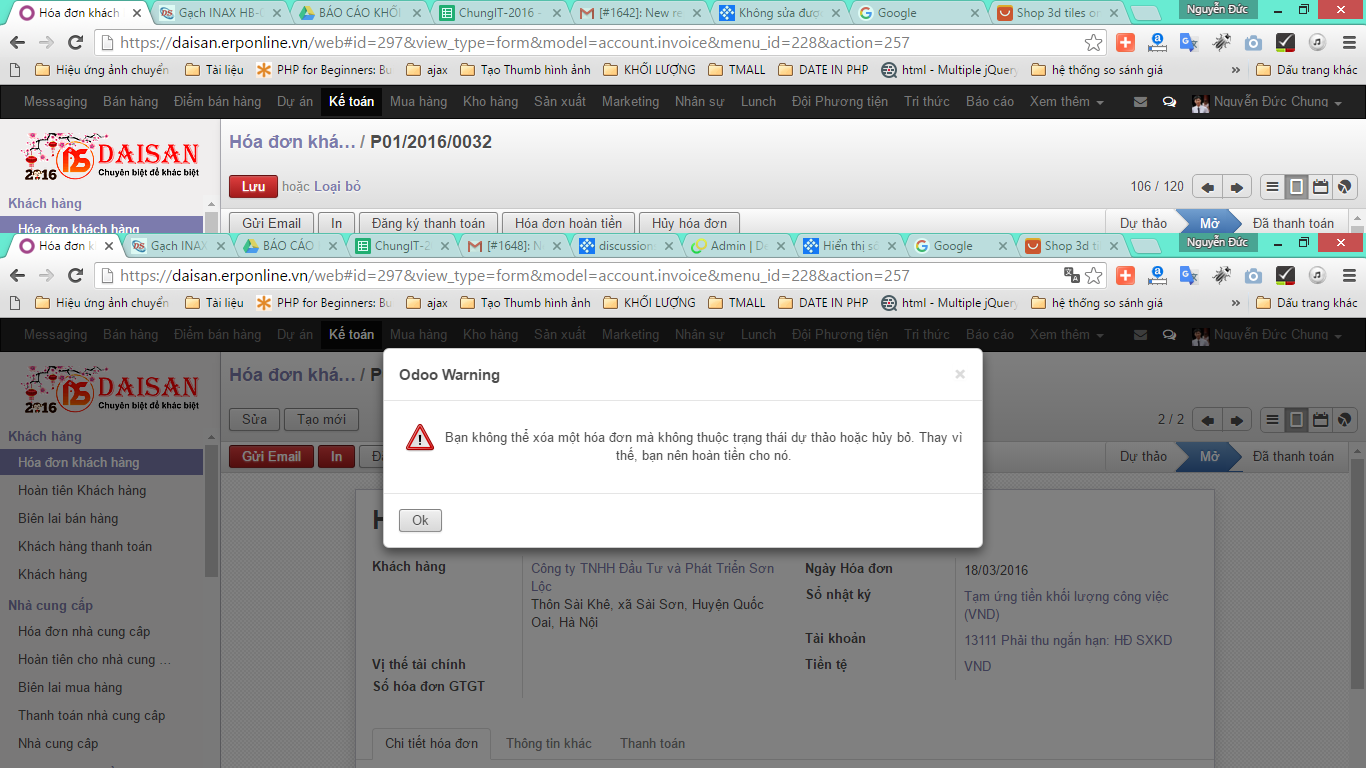Expand the Xem thêm dropdown in the upper navbar
1366x768 pixels.
(1067, 102)
